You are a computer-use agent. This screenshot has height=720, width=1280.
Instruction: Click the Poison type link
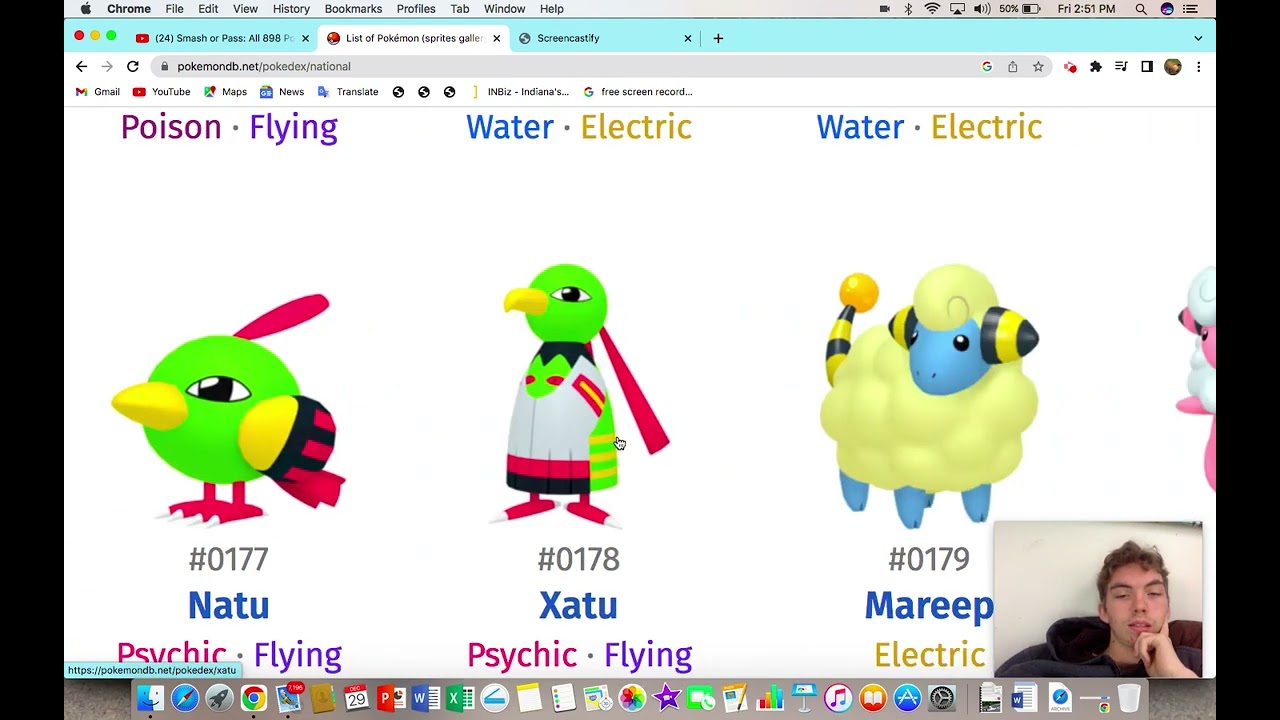coord(171,127)
